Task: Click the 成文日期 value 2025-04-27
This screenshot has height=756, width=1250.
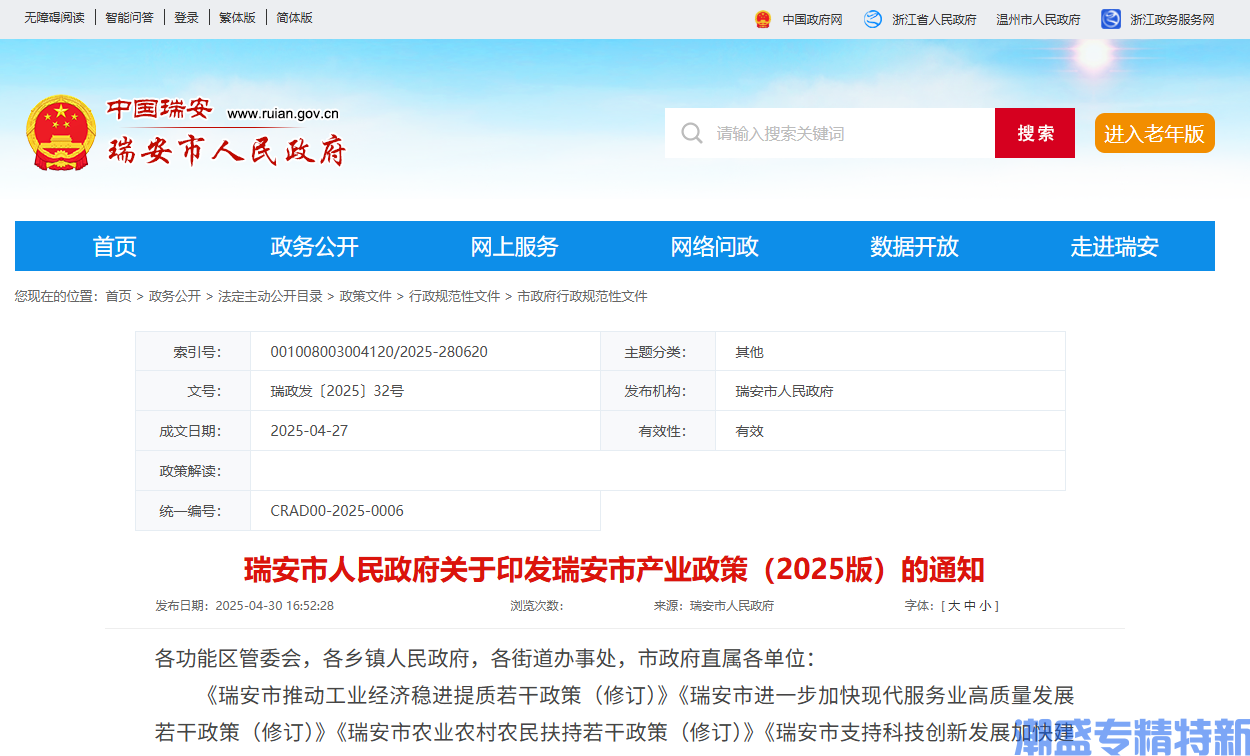Action: [x=309, y=431]
